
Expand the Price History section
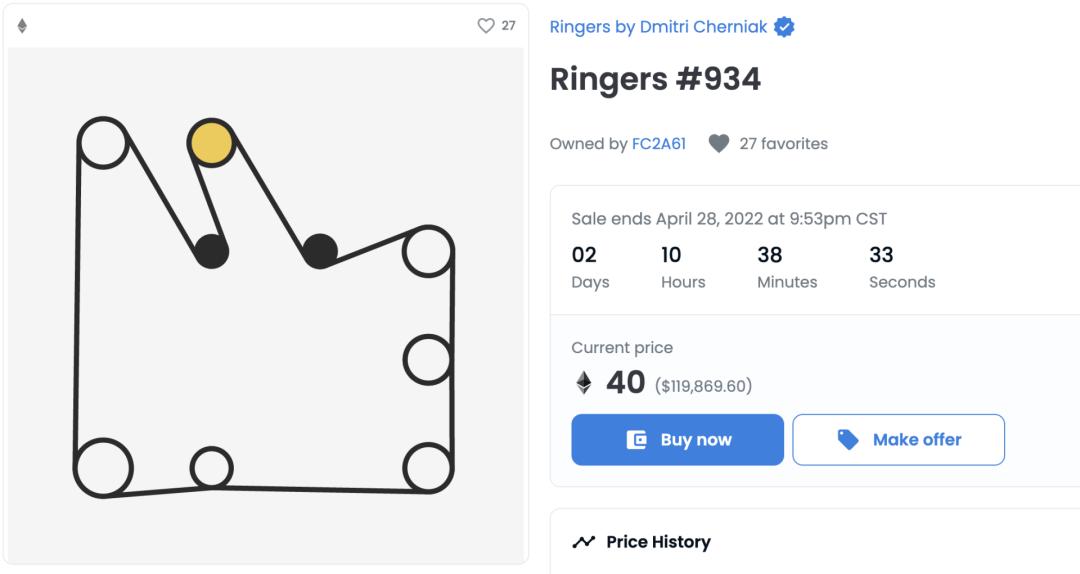(658, 542)
